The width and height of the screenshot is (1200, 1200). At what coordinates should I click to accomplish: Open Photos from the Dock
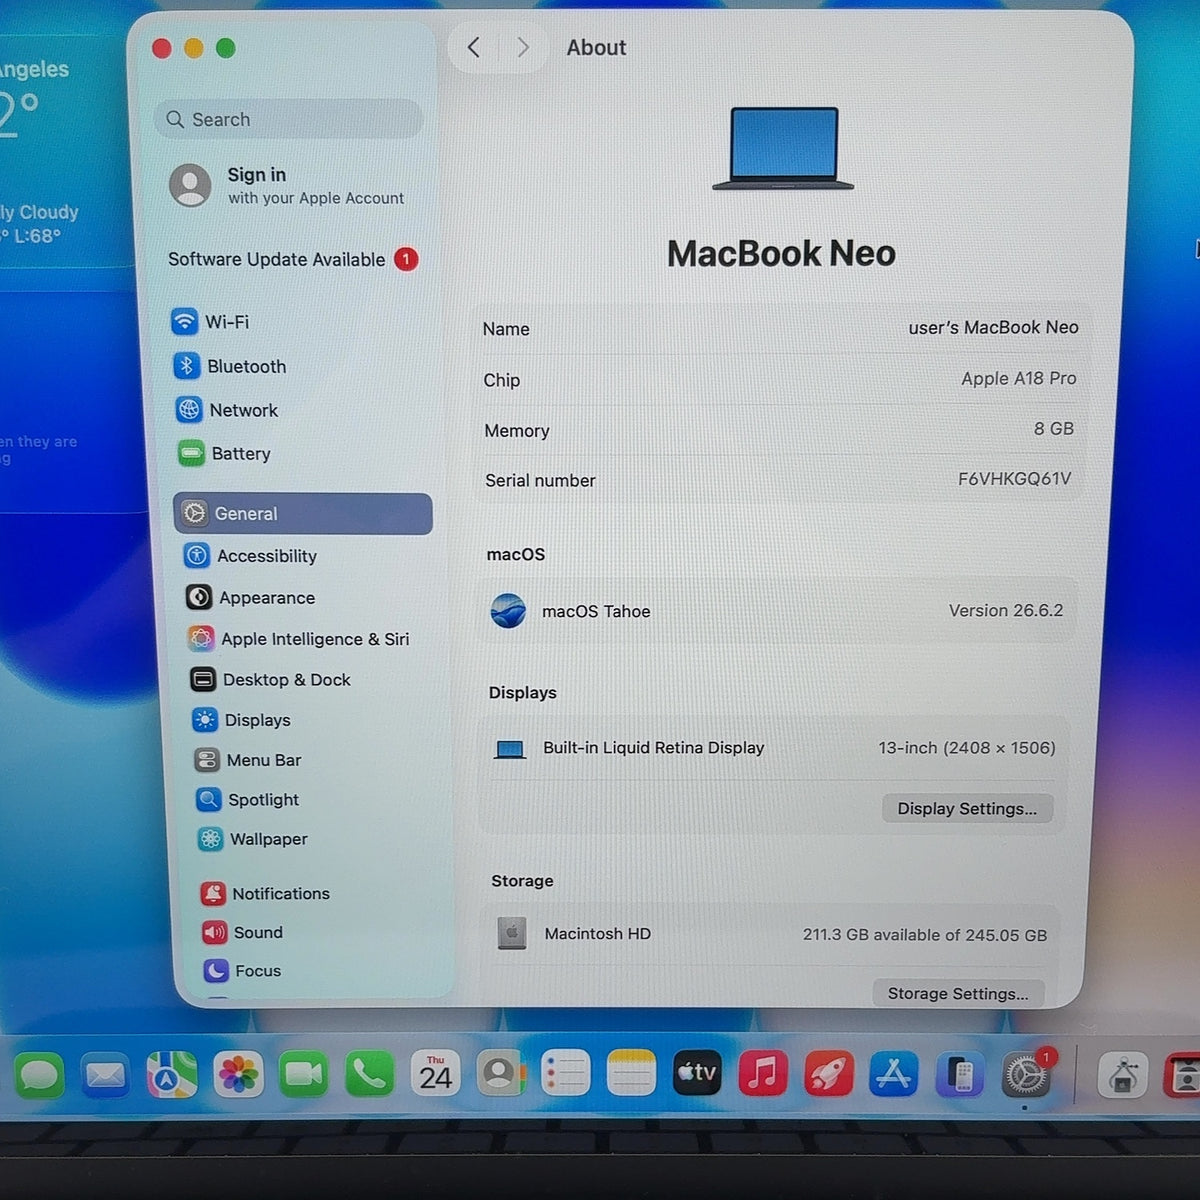click(237, 1075)
